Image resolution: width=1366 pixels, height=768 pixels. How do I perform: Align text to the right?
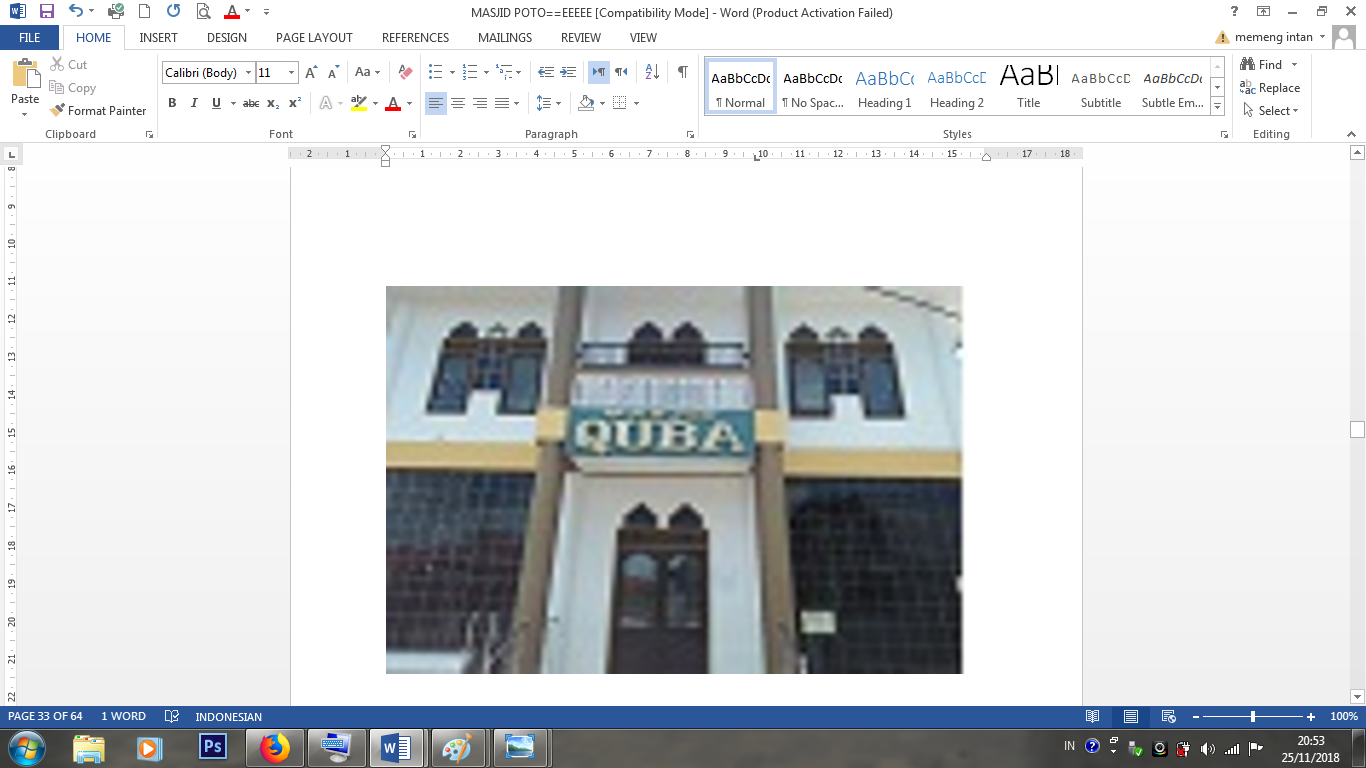tap(480, 103)
